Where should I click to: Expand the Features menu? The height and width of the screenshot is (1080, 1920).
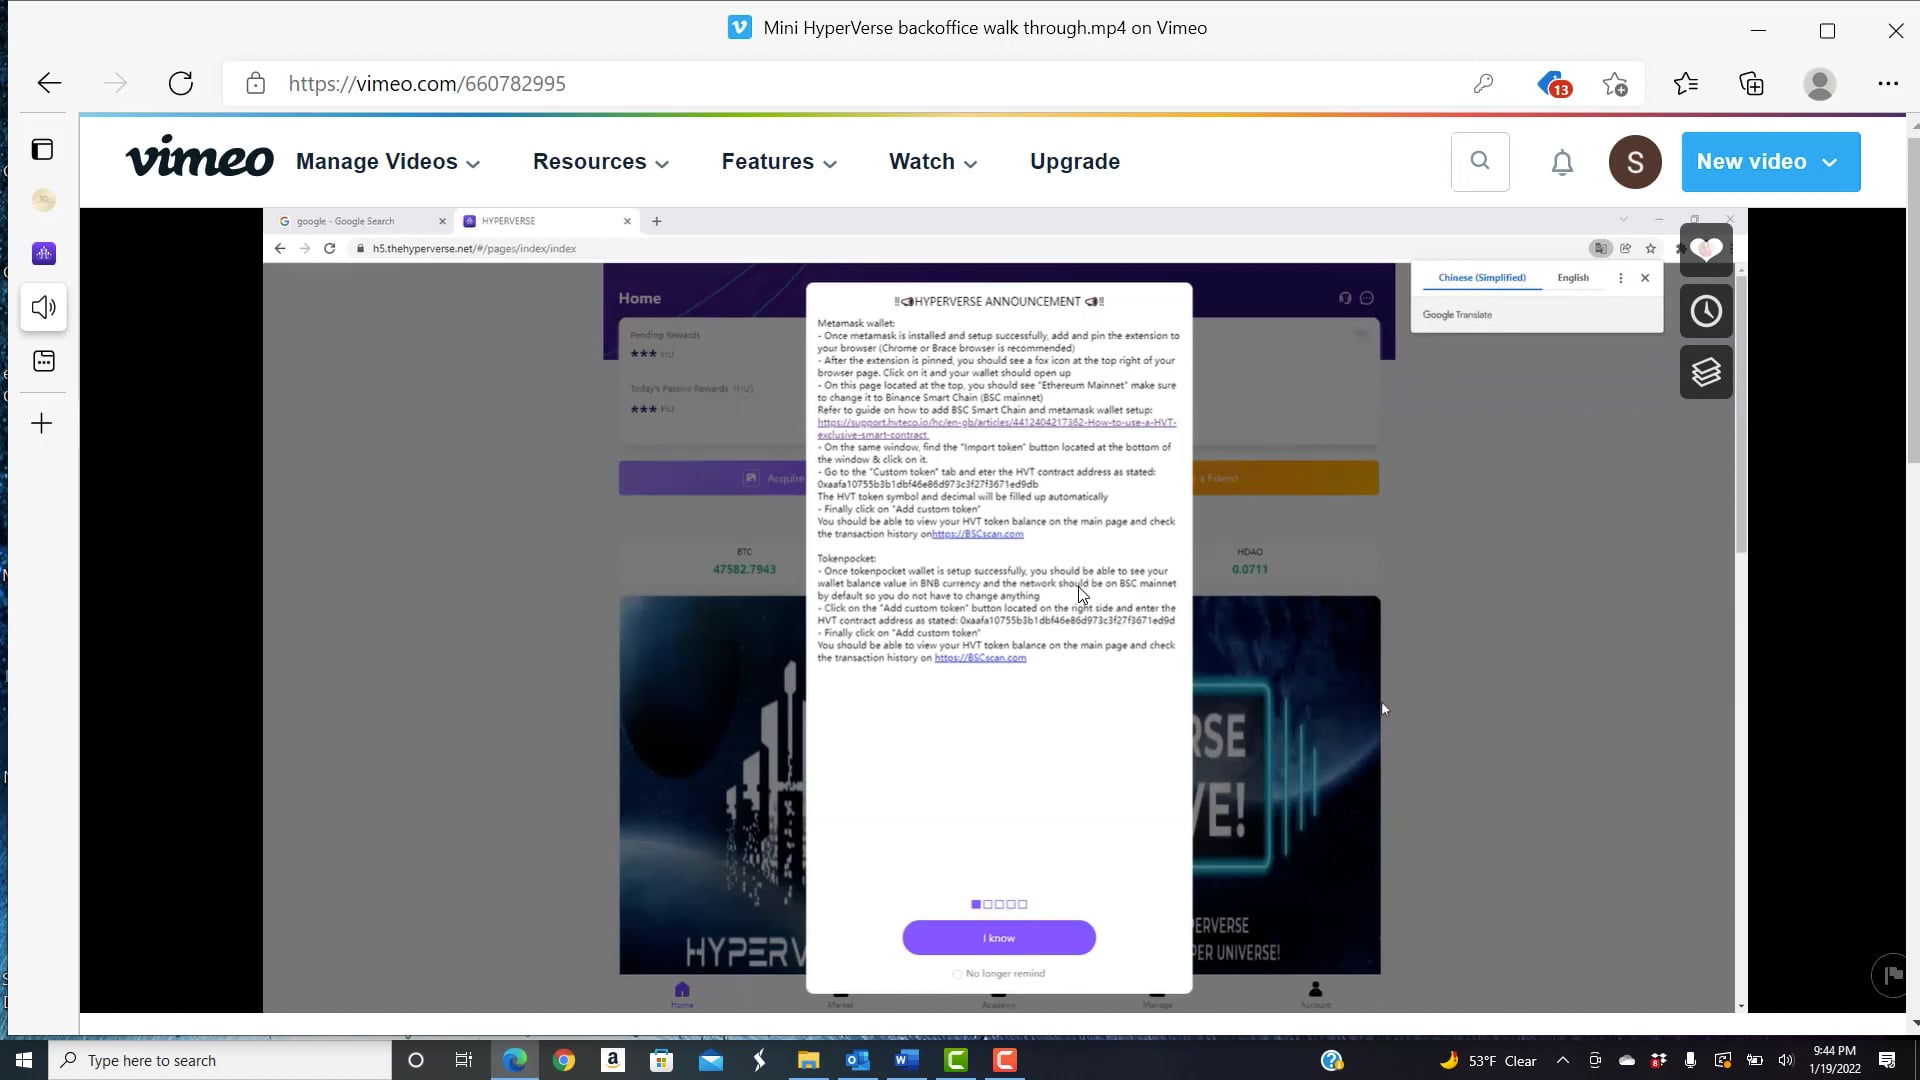pos(778,162)
